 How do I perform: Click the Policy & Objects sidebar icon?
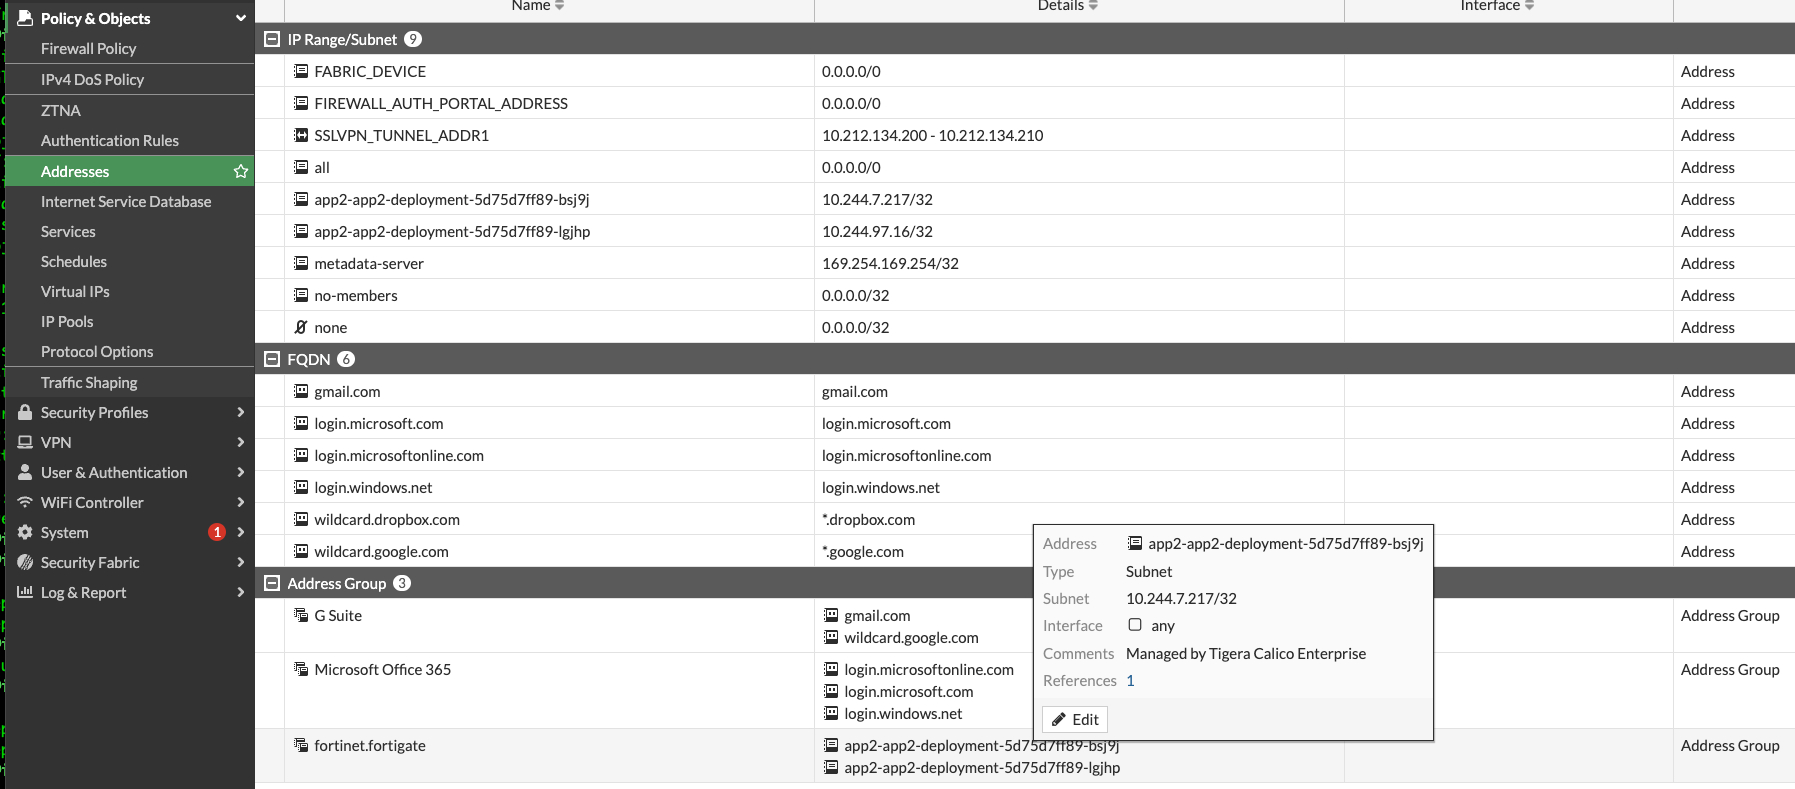pyautogui.click(x=25, y=18)
